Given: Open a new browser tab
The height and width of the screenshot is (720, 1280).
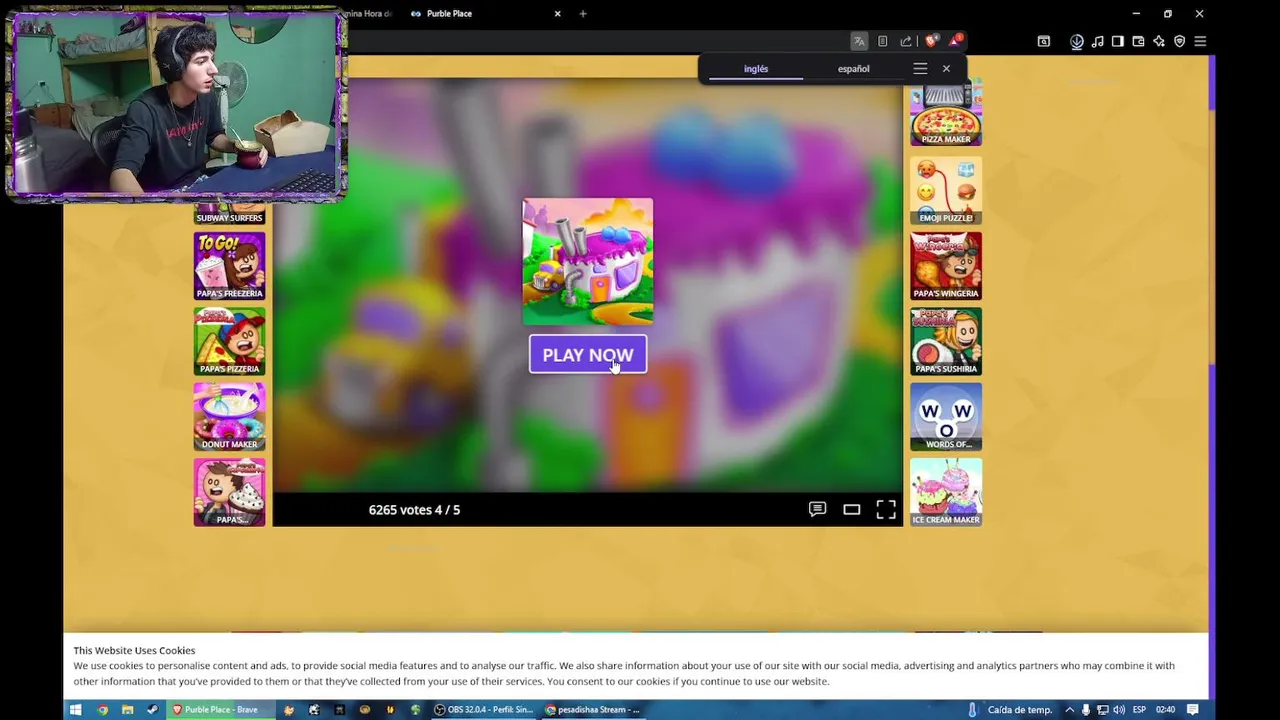Looking at the screenshot, I should [583, 14].
